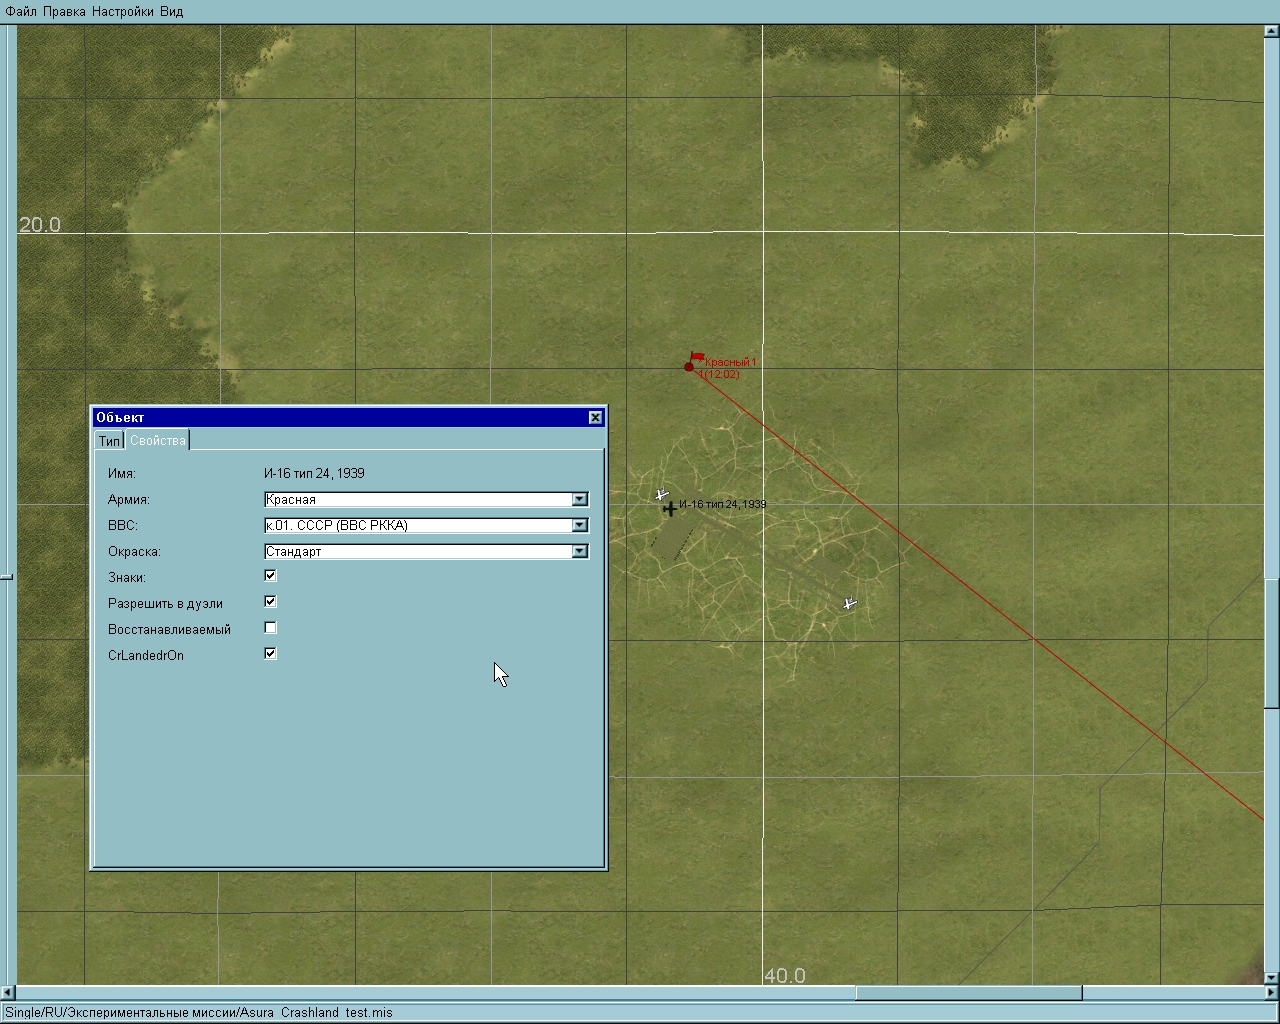Viewport: 1280px width, 1024px height.
Task: Click the 20.0 grid coordinate label
Action: pos(40,225)
